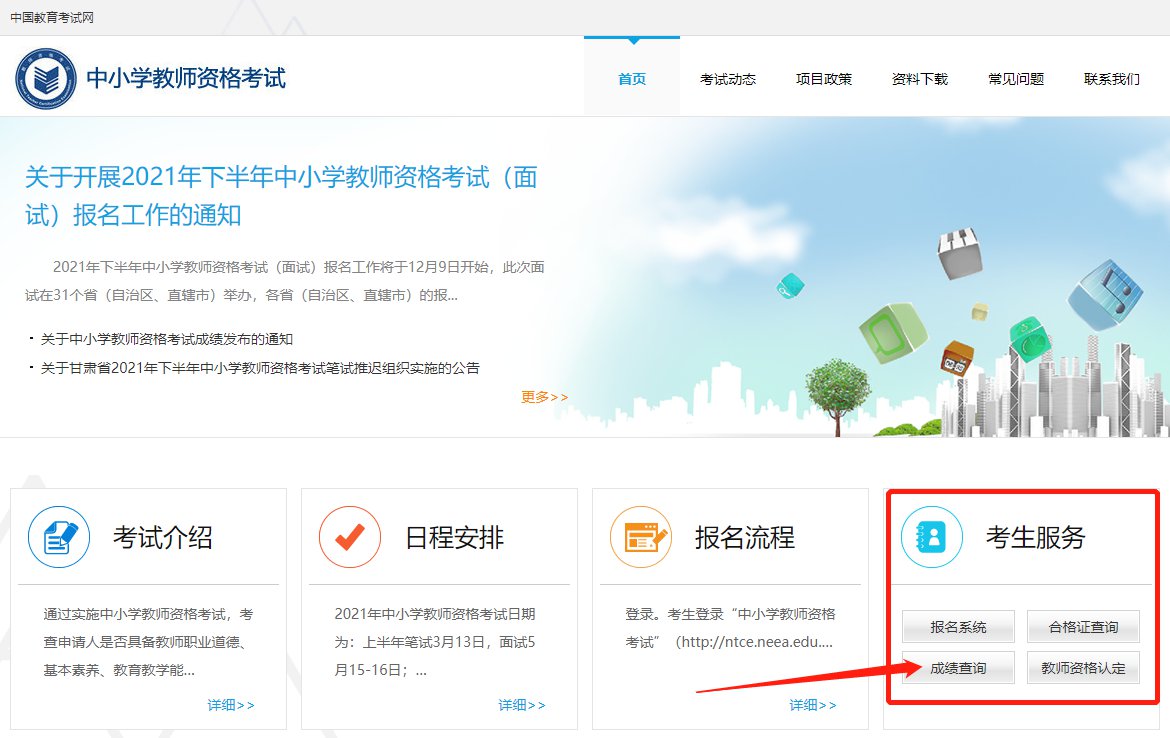Open the 首页 navigation tab
Viewport: 1170px width, 738px height.
632,79
